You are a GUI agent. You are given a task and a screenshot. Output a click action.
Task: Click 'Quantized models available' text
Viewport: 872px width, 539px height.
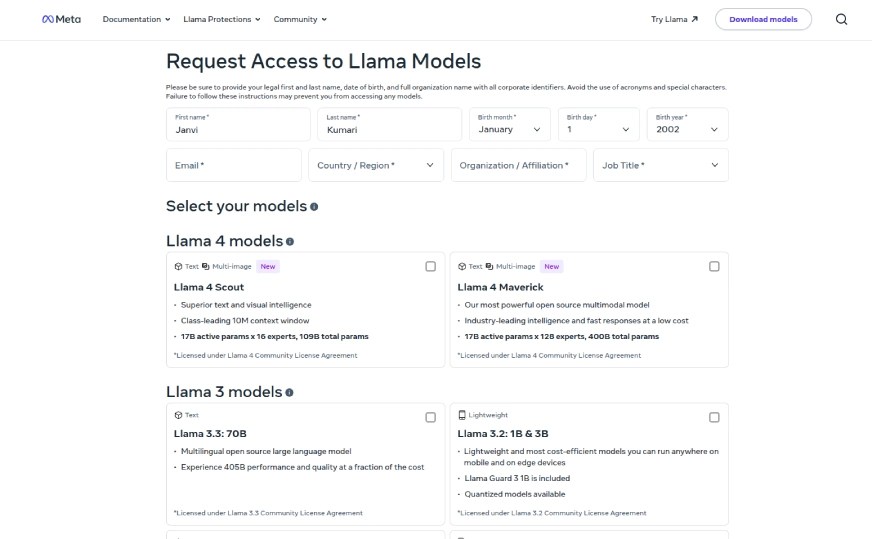[x=514, y=494]
